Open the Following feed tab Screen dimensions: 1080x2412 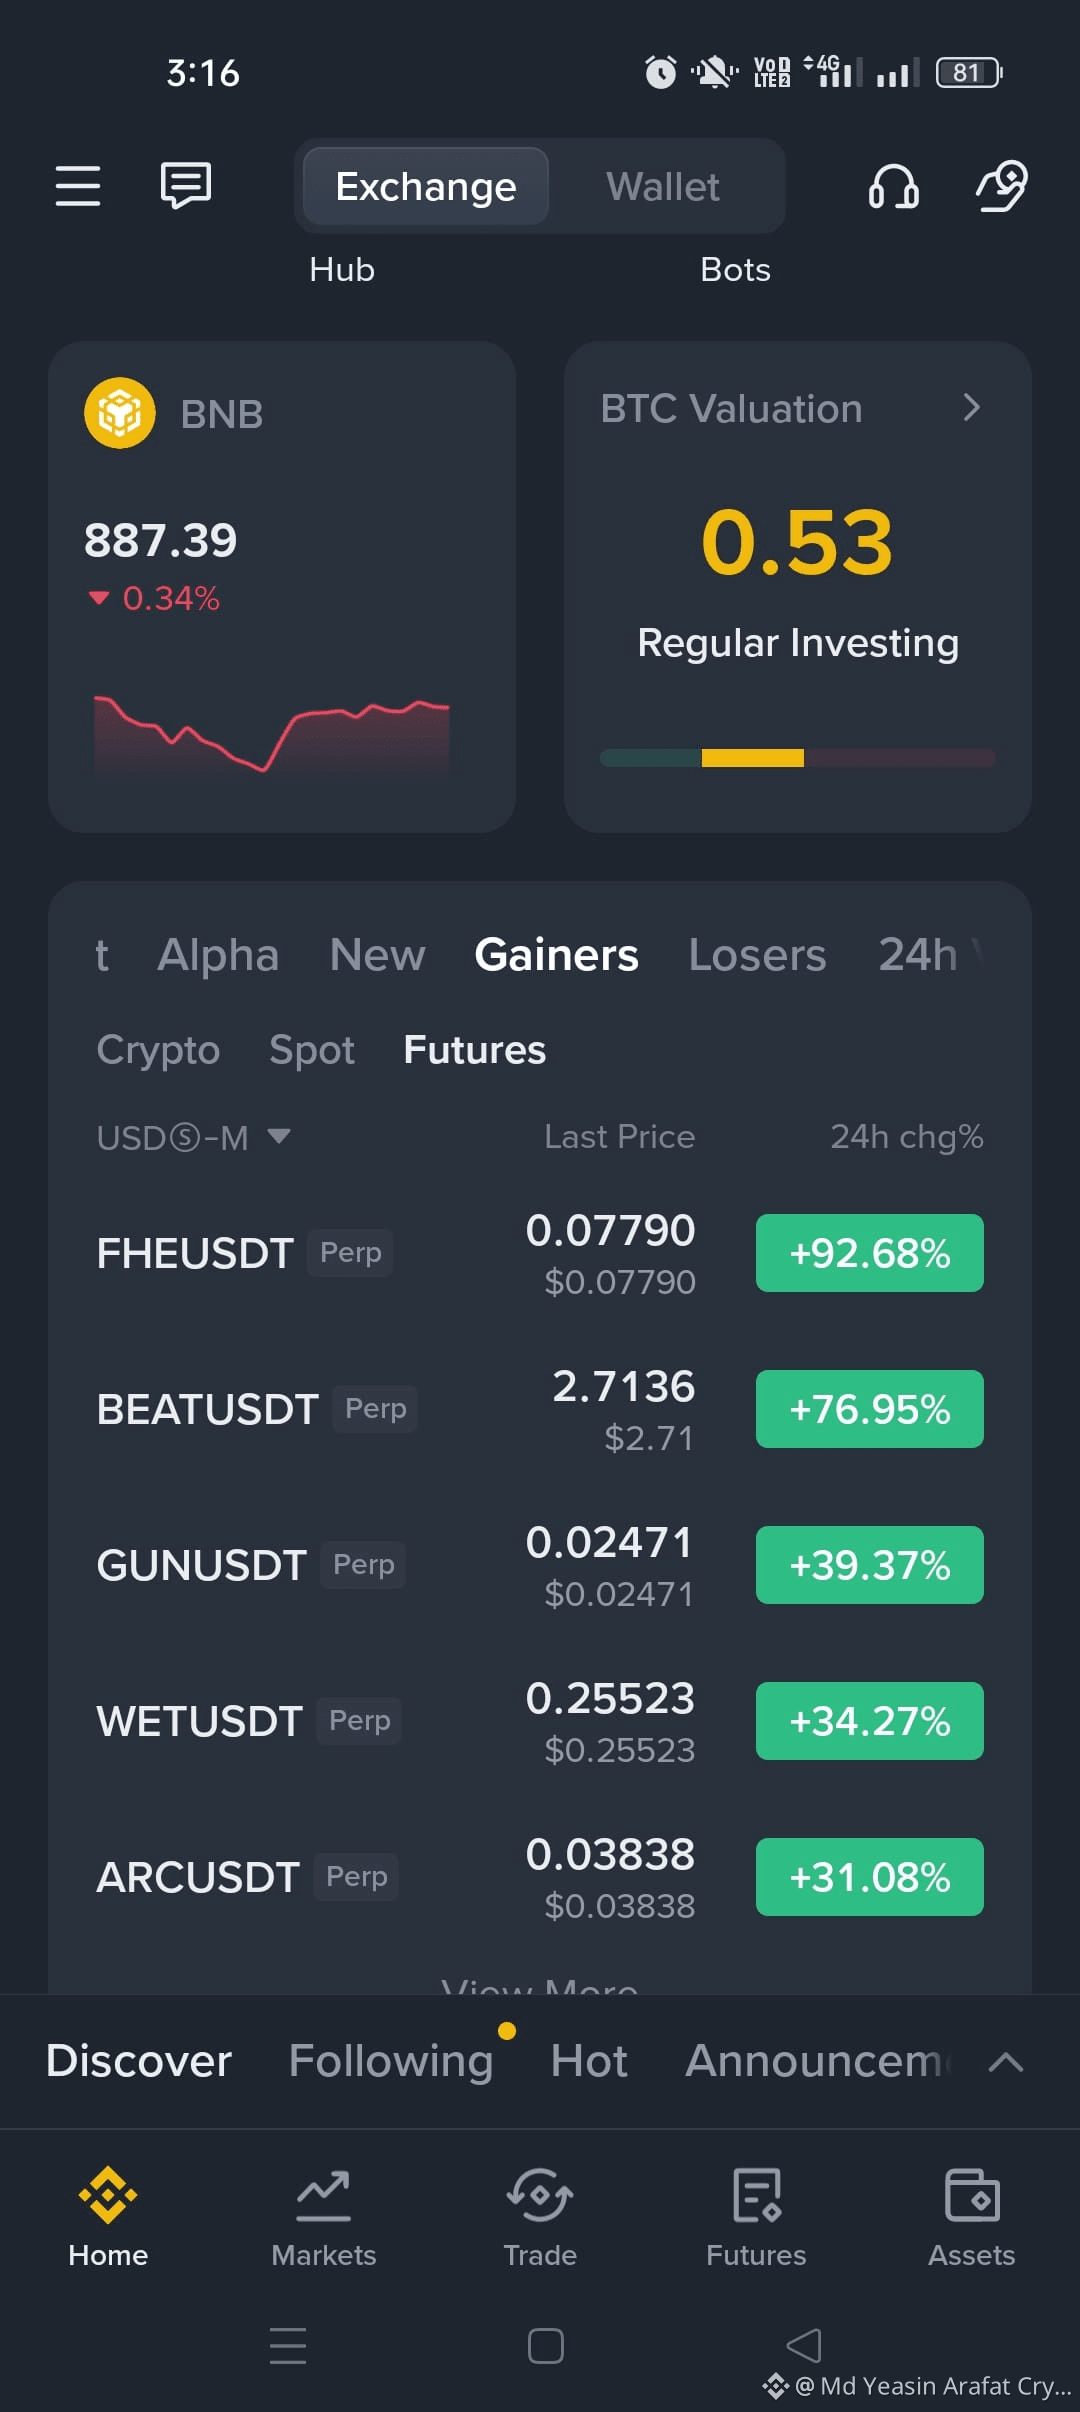[391, 2061]
